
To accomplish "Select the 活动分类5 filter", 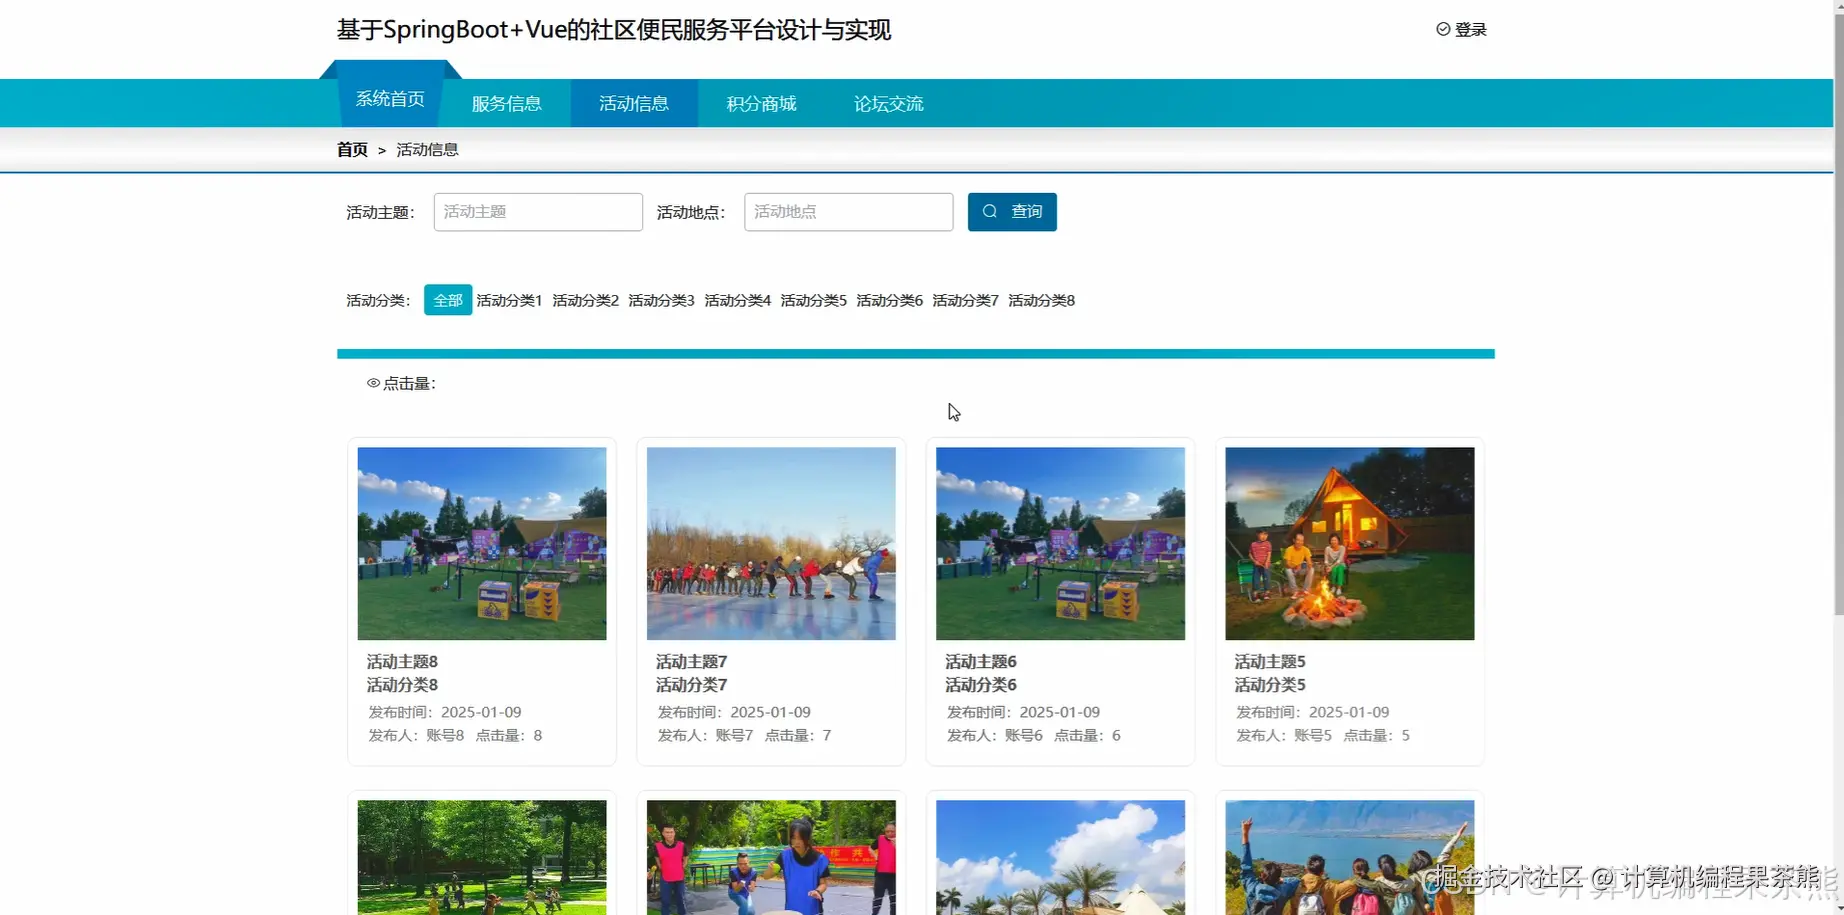I will [x=812, y=299].
